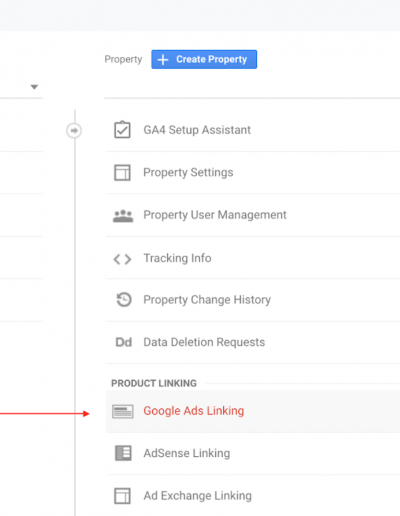
Task: Open Tracking Info menu item
Action: pos(253,258)
